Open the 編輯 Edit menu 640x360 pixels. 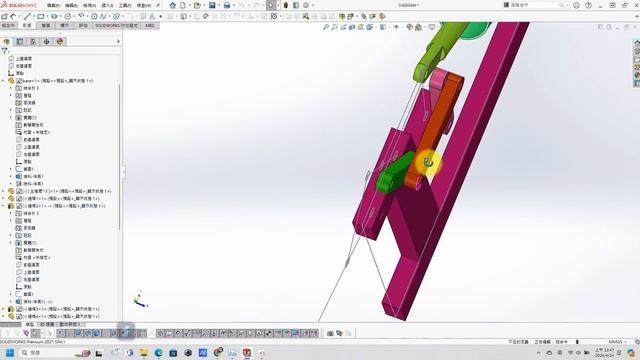click(71, 5)
